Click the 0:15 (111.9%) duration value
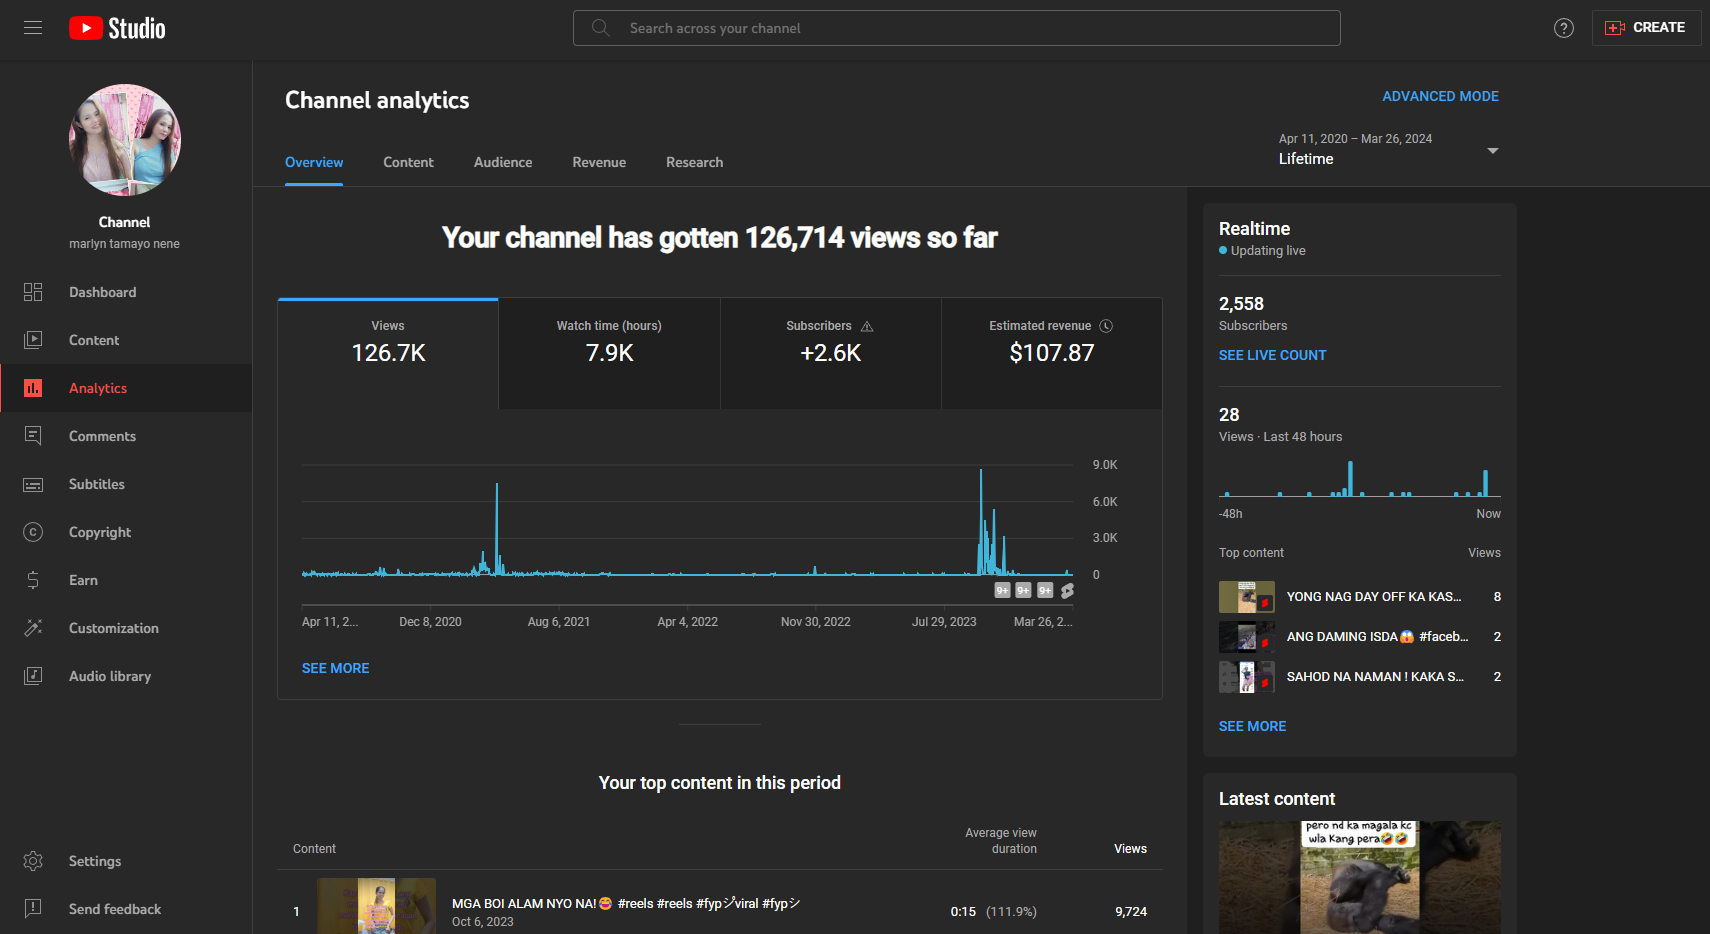The width and height of the screenshot is (1710, 934). coord(993,912)
